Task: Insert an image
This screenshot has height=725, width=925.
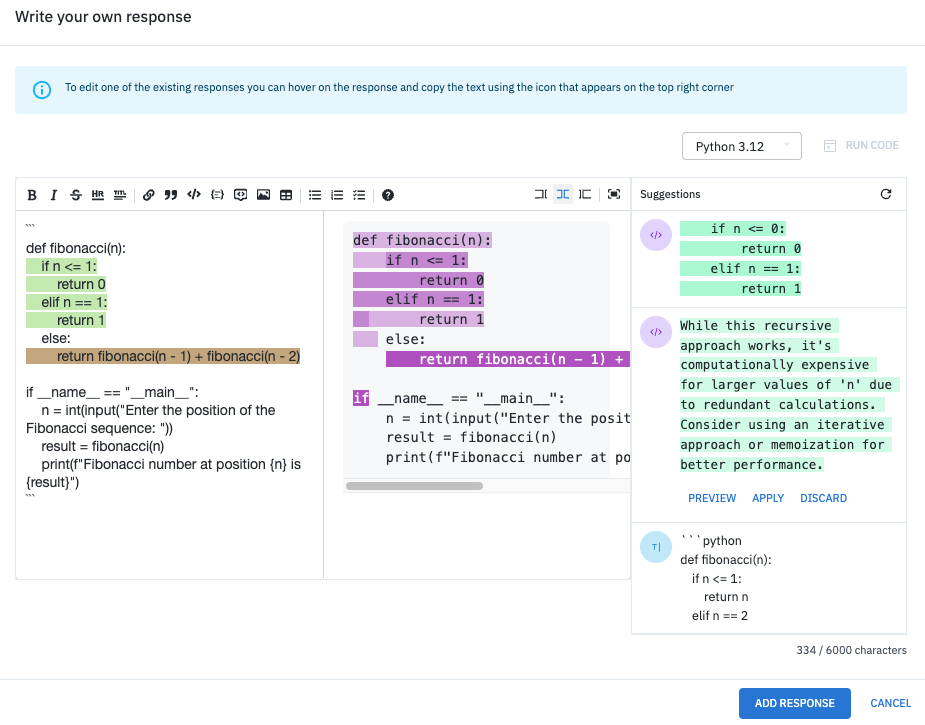Action: pos(263,195)
